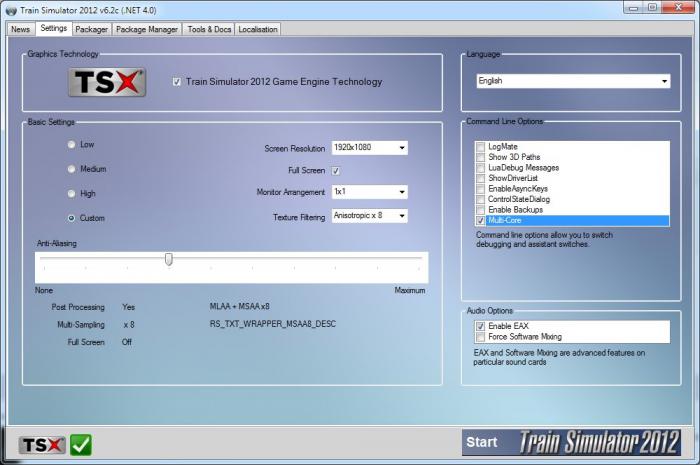The width and height of the screenshot is (700, 465).
Task: Open the Screen Resolution dropdown
Action: coord(370,148)
